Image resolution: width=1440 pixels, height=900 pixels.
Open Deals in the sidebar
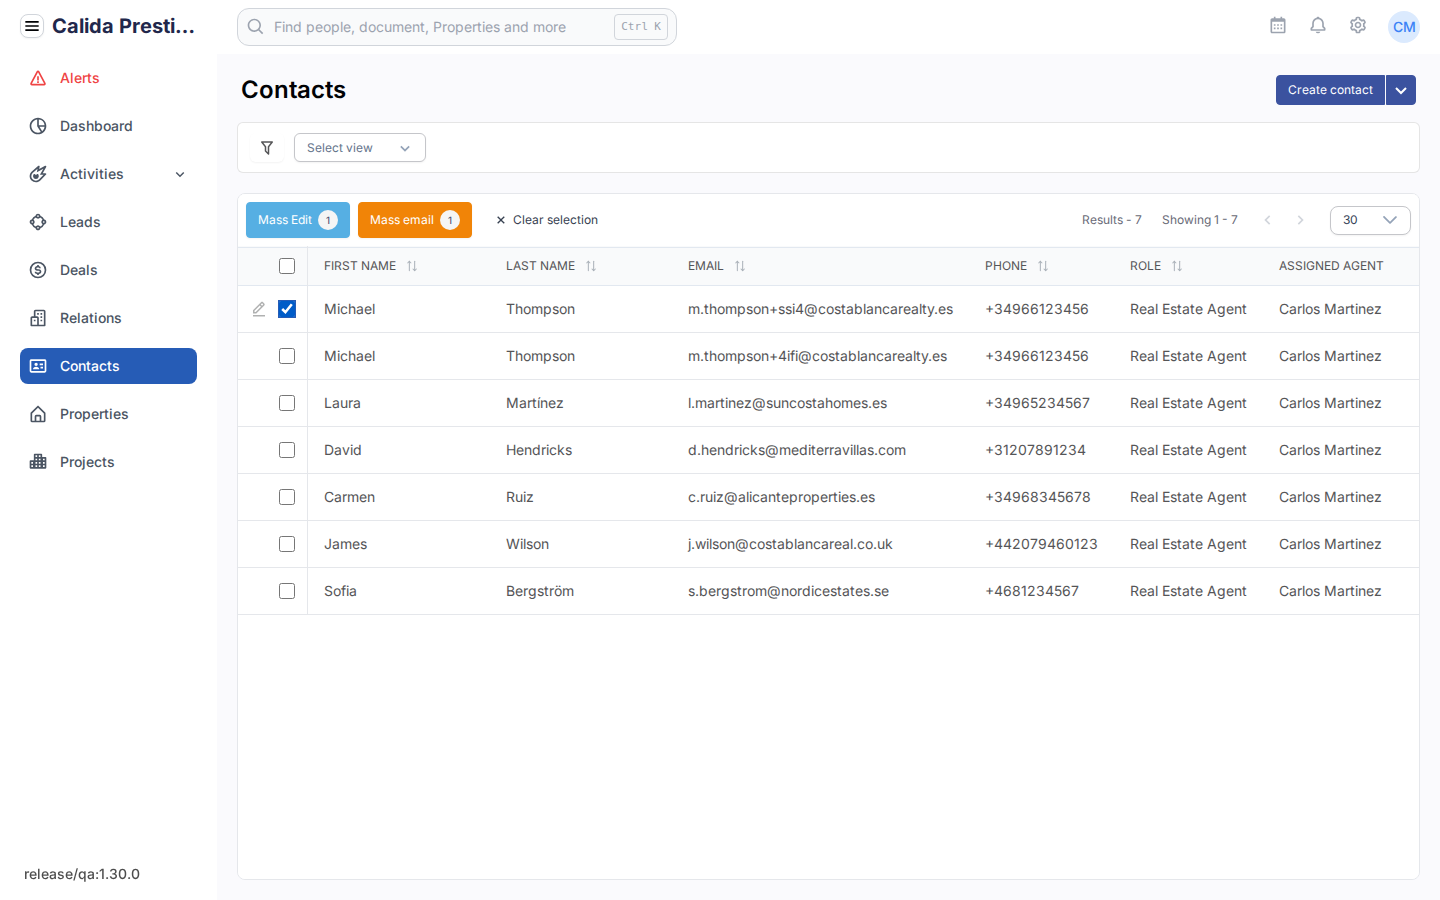click(x=108, y=270)
